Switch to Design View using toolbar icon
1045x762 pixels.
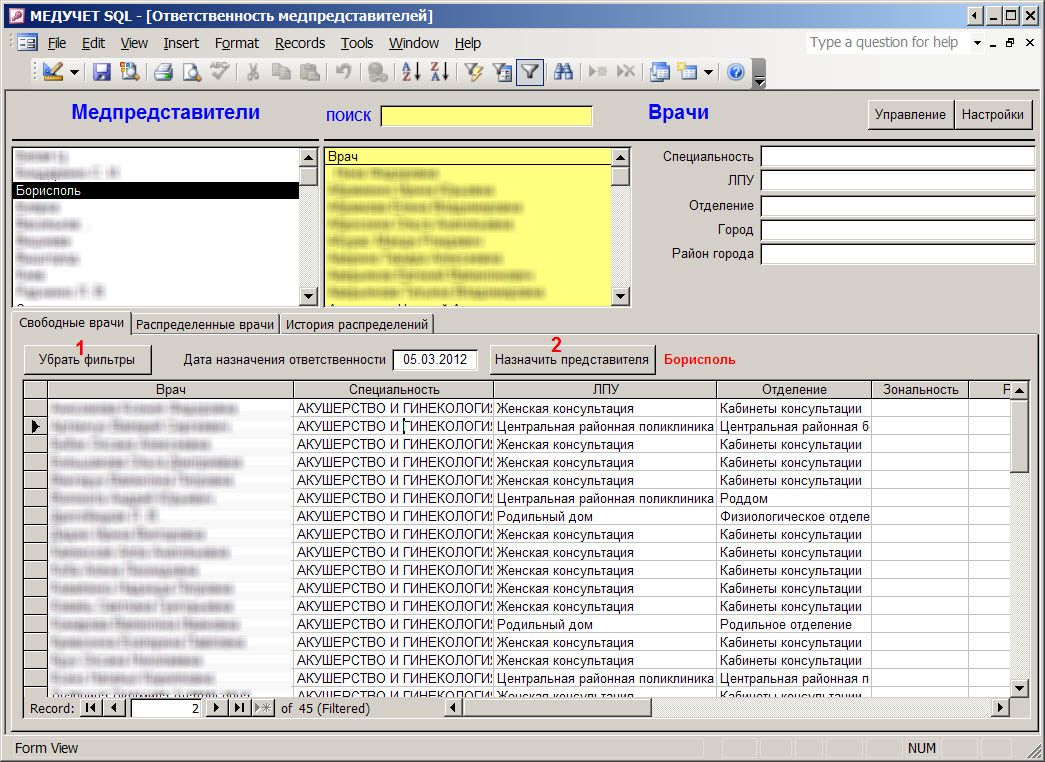tap(53, 71)
